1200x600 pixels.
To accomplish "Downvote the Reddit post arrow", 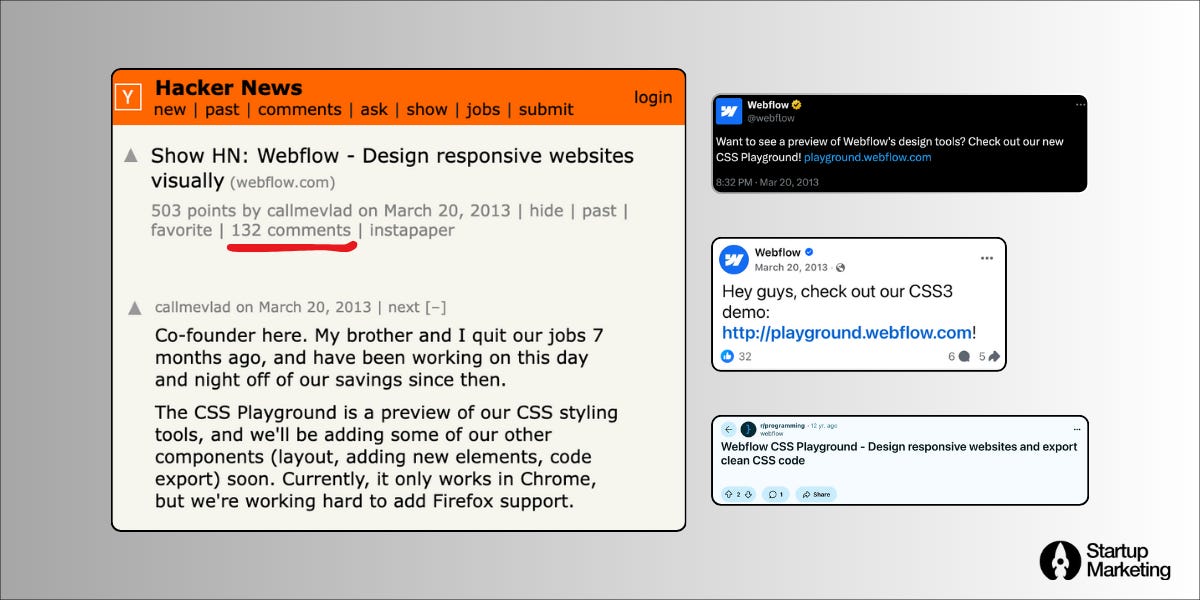I will pyautogui.click(x=748, y=494).
